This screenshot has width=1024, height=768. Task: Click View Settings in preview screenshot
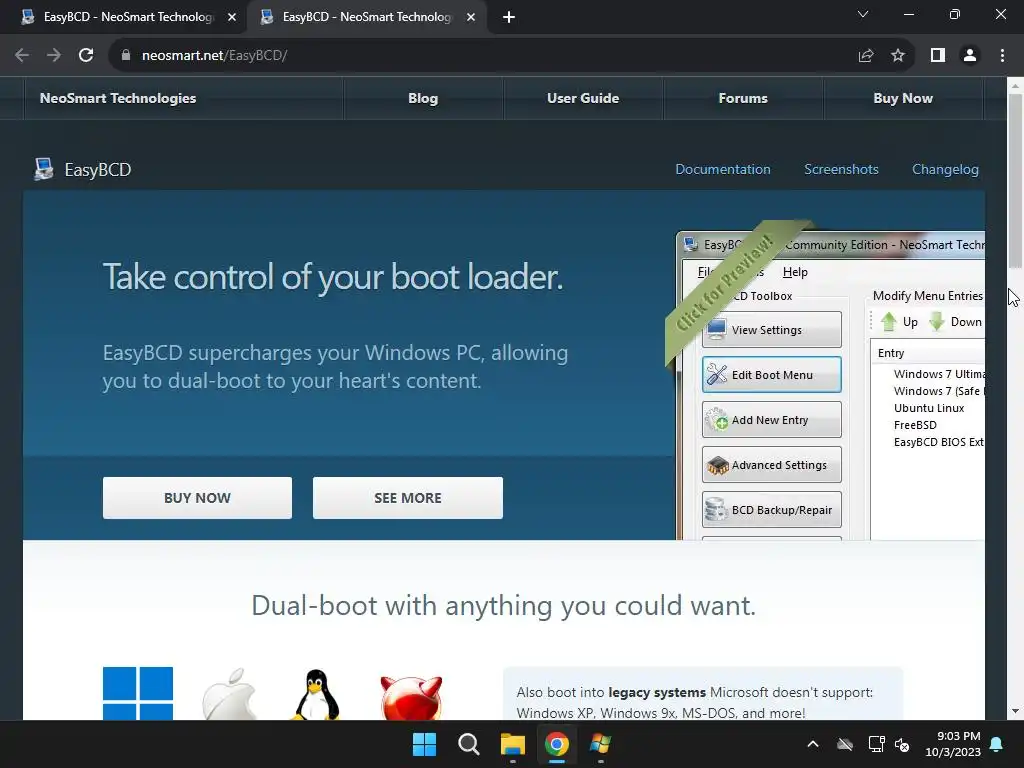coord(771,330)
